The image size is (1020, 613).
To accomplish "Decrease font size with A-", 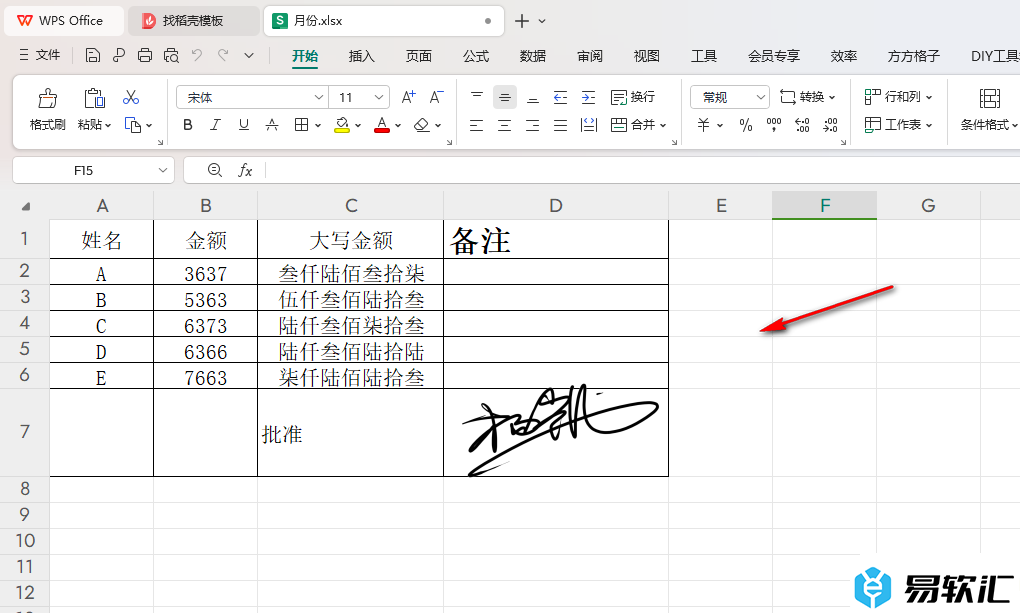I will click(x=436, y=98).
